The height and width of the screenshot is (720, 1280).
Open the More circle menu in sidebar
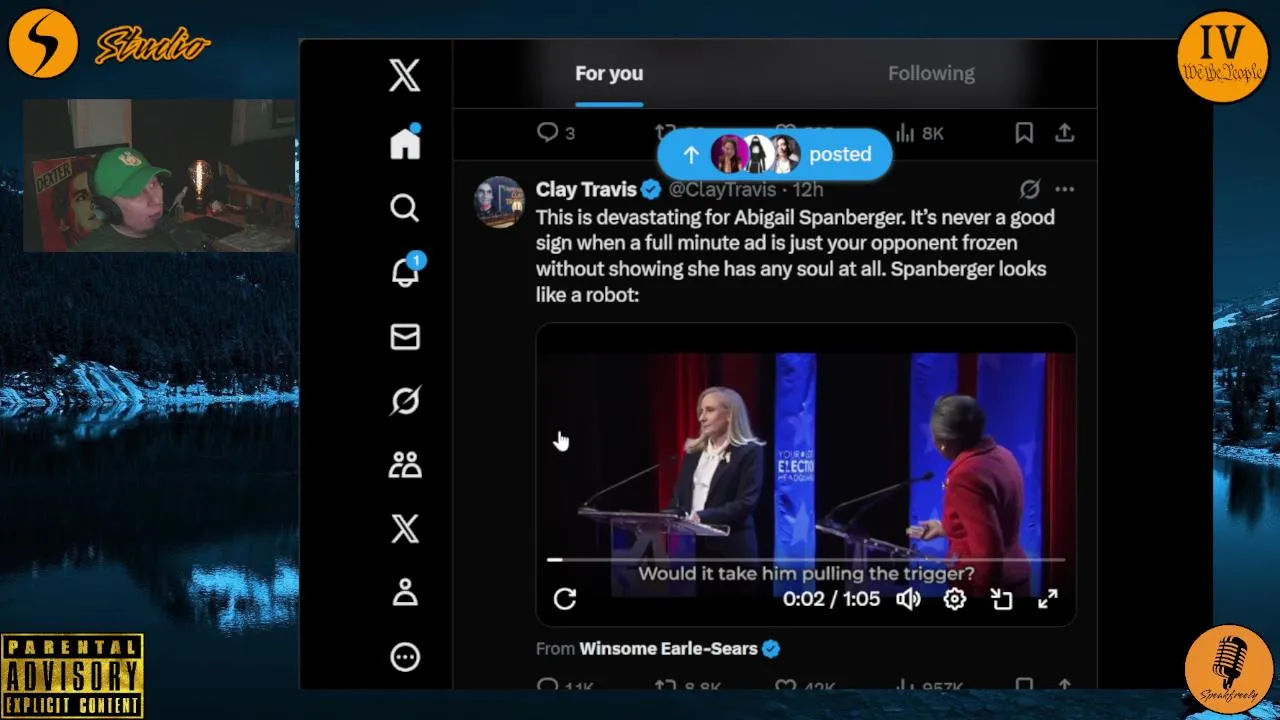(x=405, y=657)
